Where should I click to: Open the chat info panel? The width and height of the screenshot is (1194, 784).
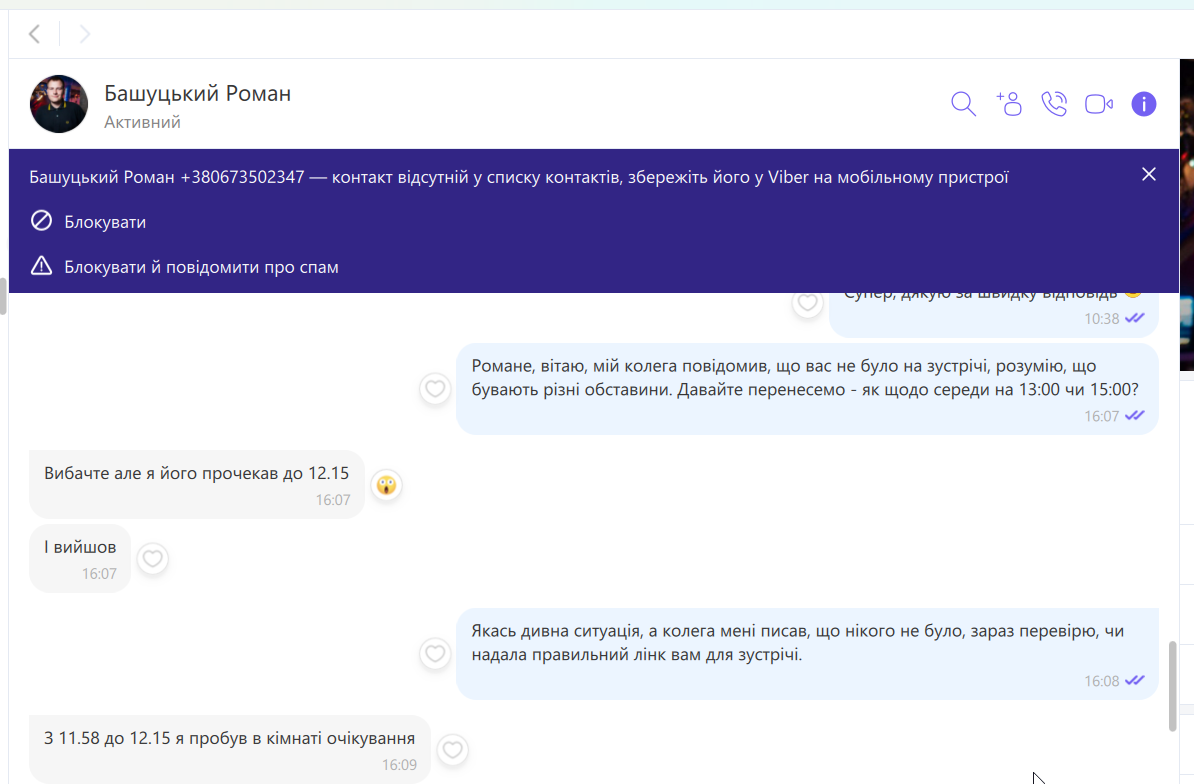(1144, 104)
